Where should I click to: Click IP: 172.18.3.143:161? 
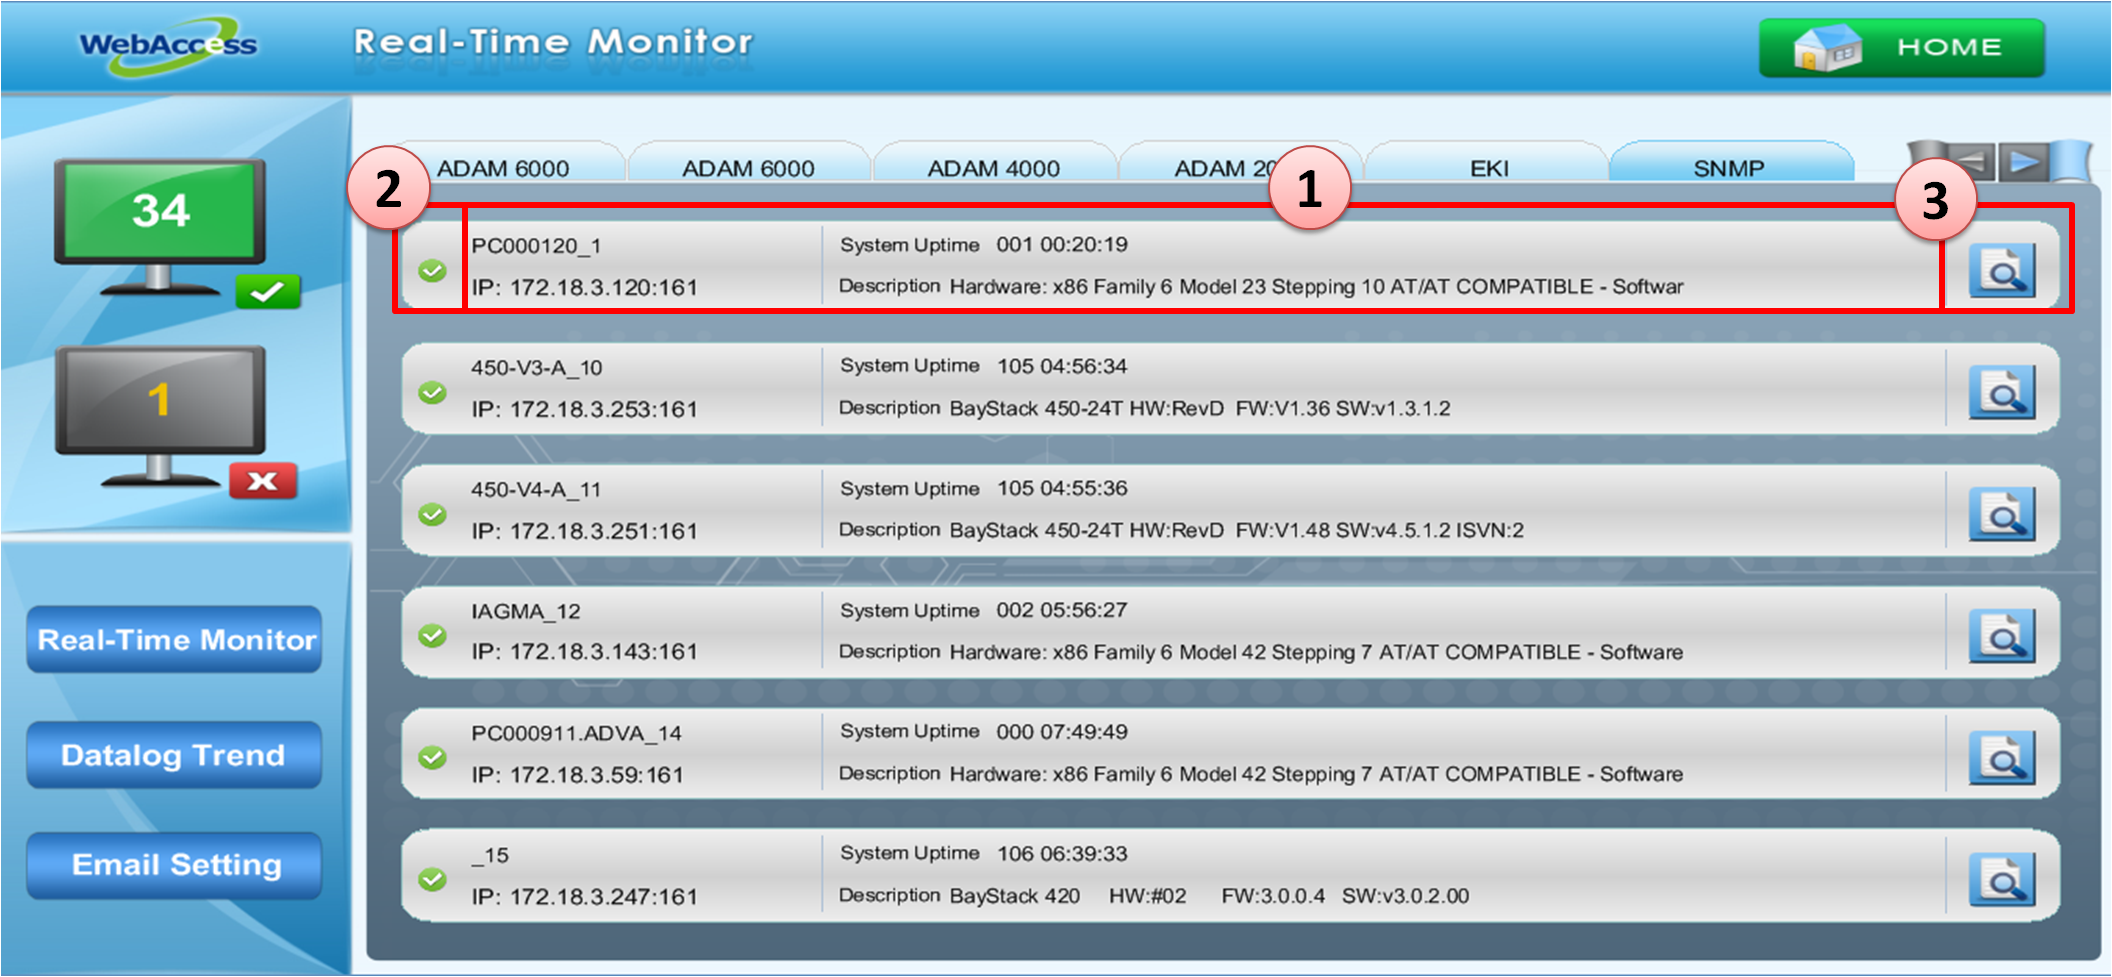pos(584,652)
